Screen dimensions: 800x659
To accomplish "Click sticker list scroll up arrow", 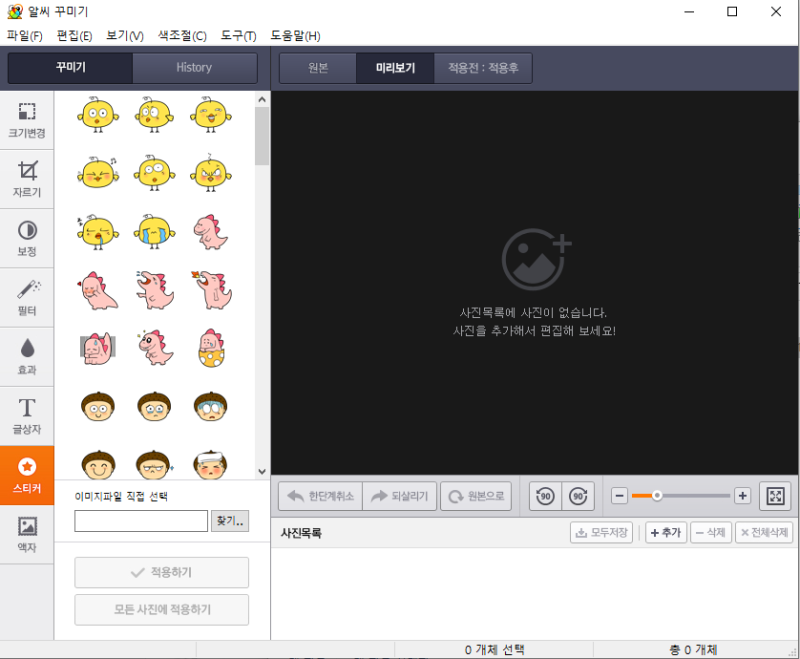I will click(x=262, y=99).
